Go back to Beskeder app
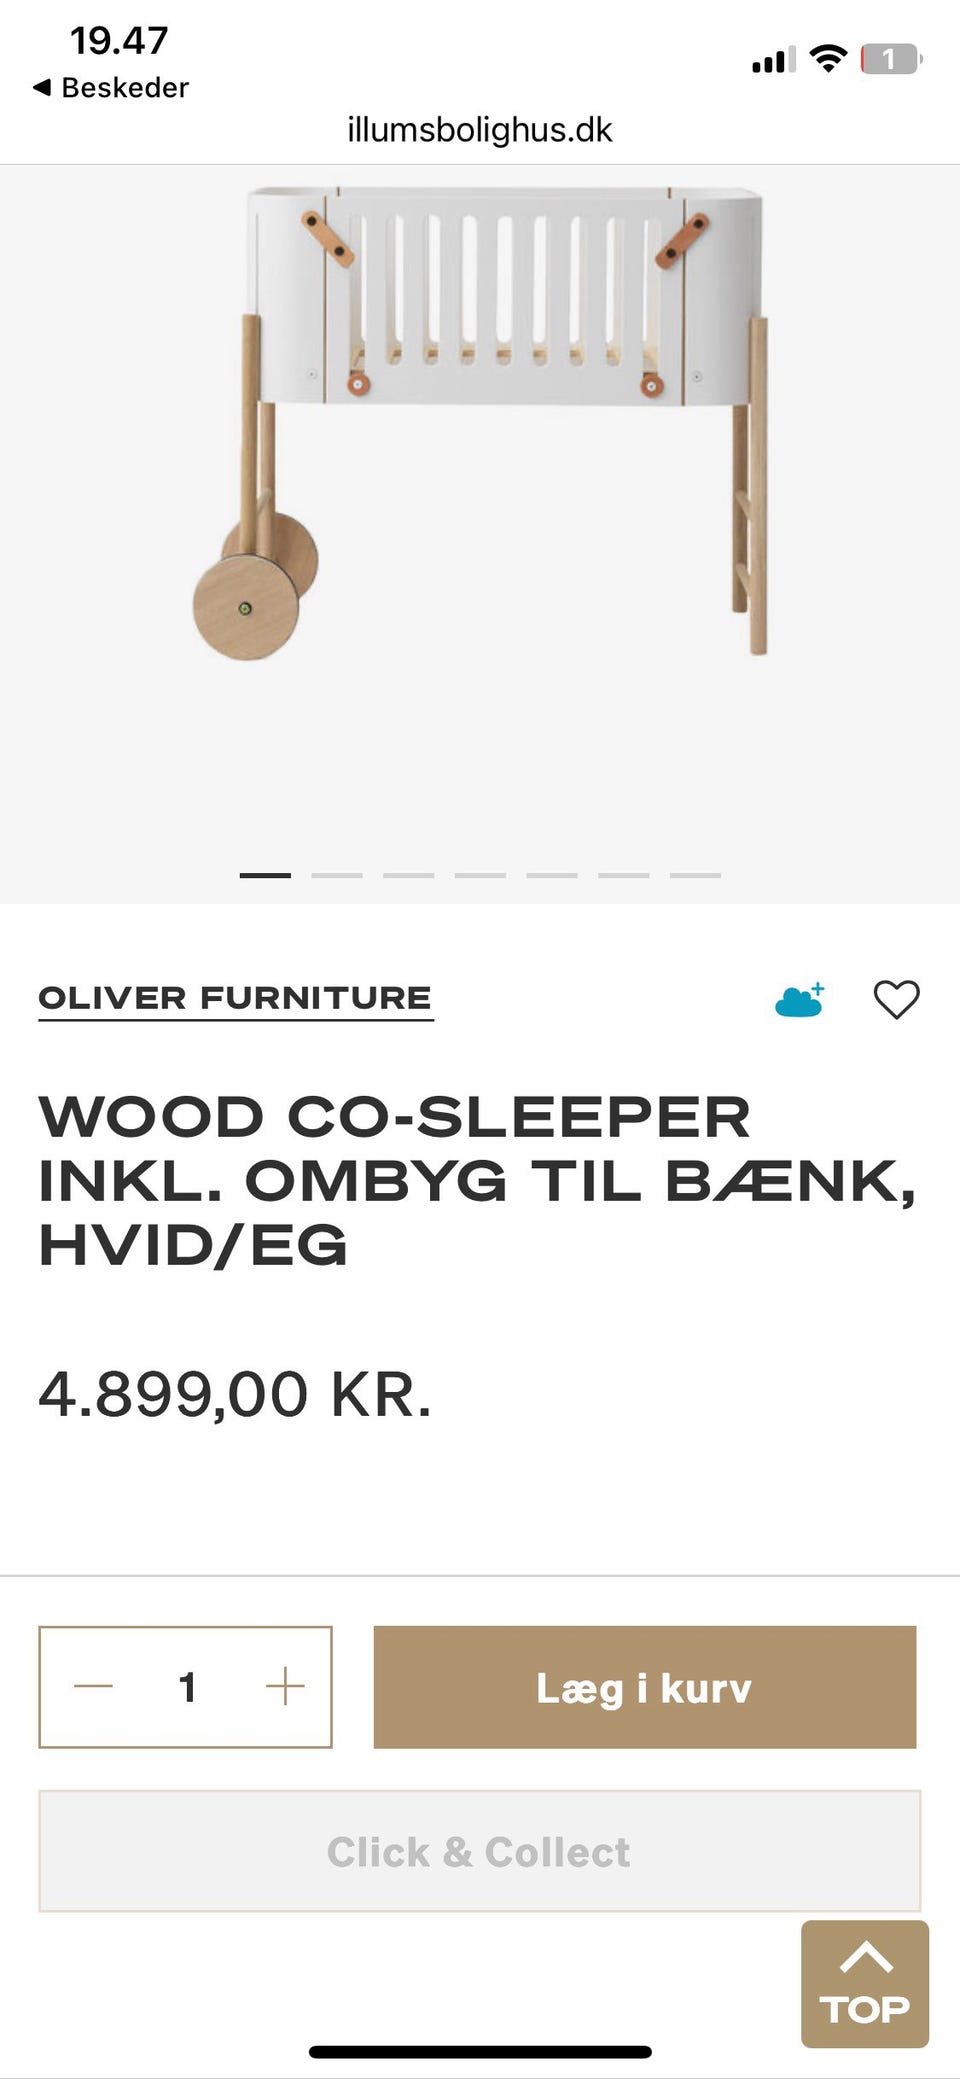The image size is (960, 2079). [x=111, y=88]
